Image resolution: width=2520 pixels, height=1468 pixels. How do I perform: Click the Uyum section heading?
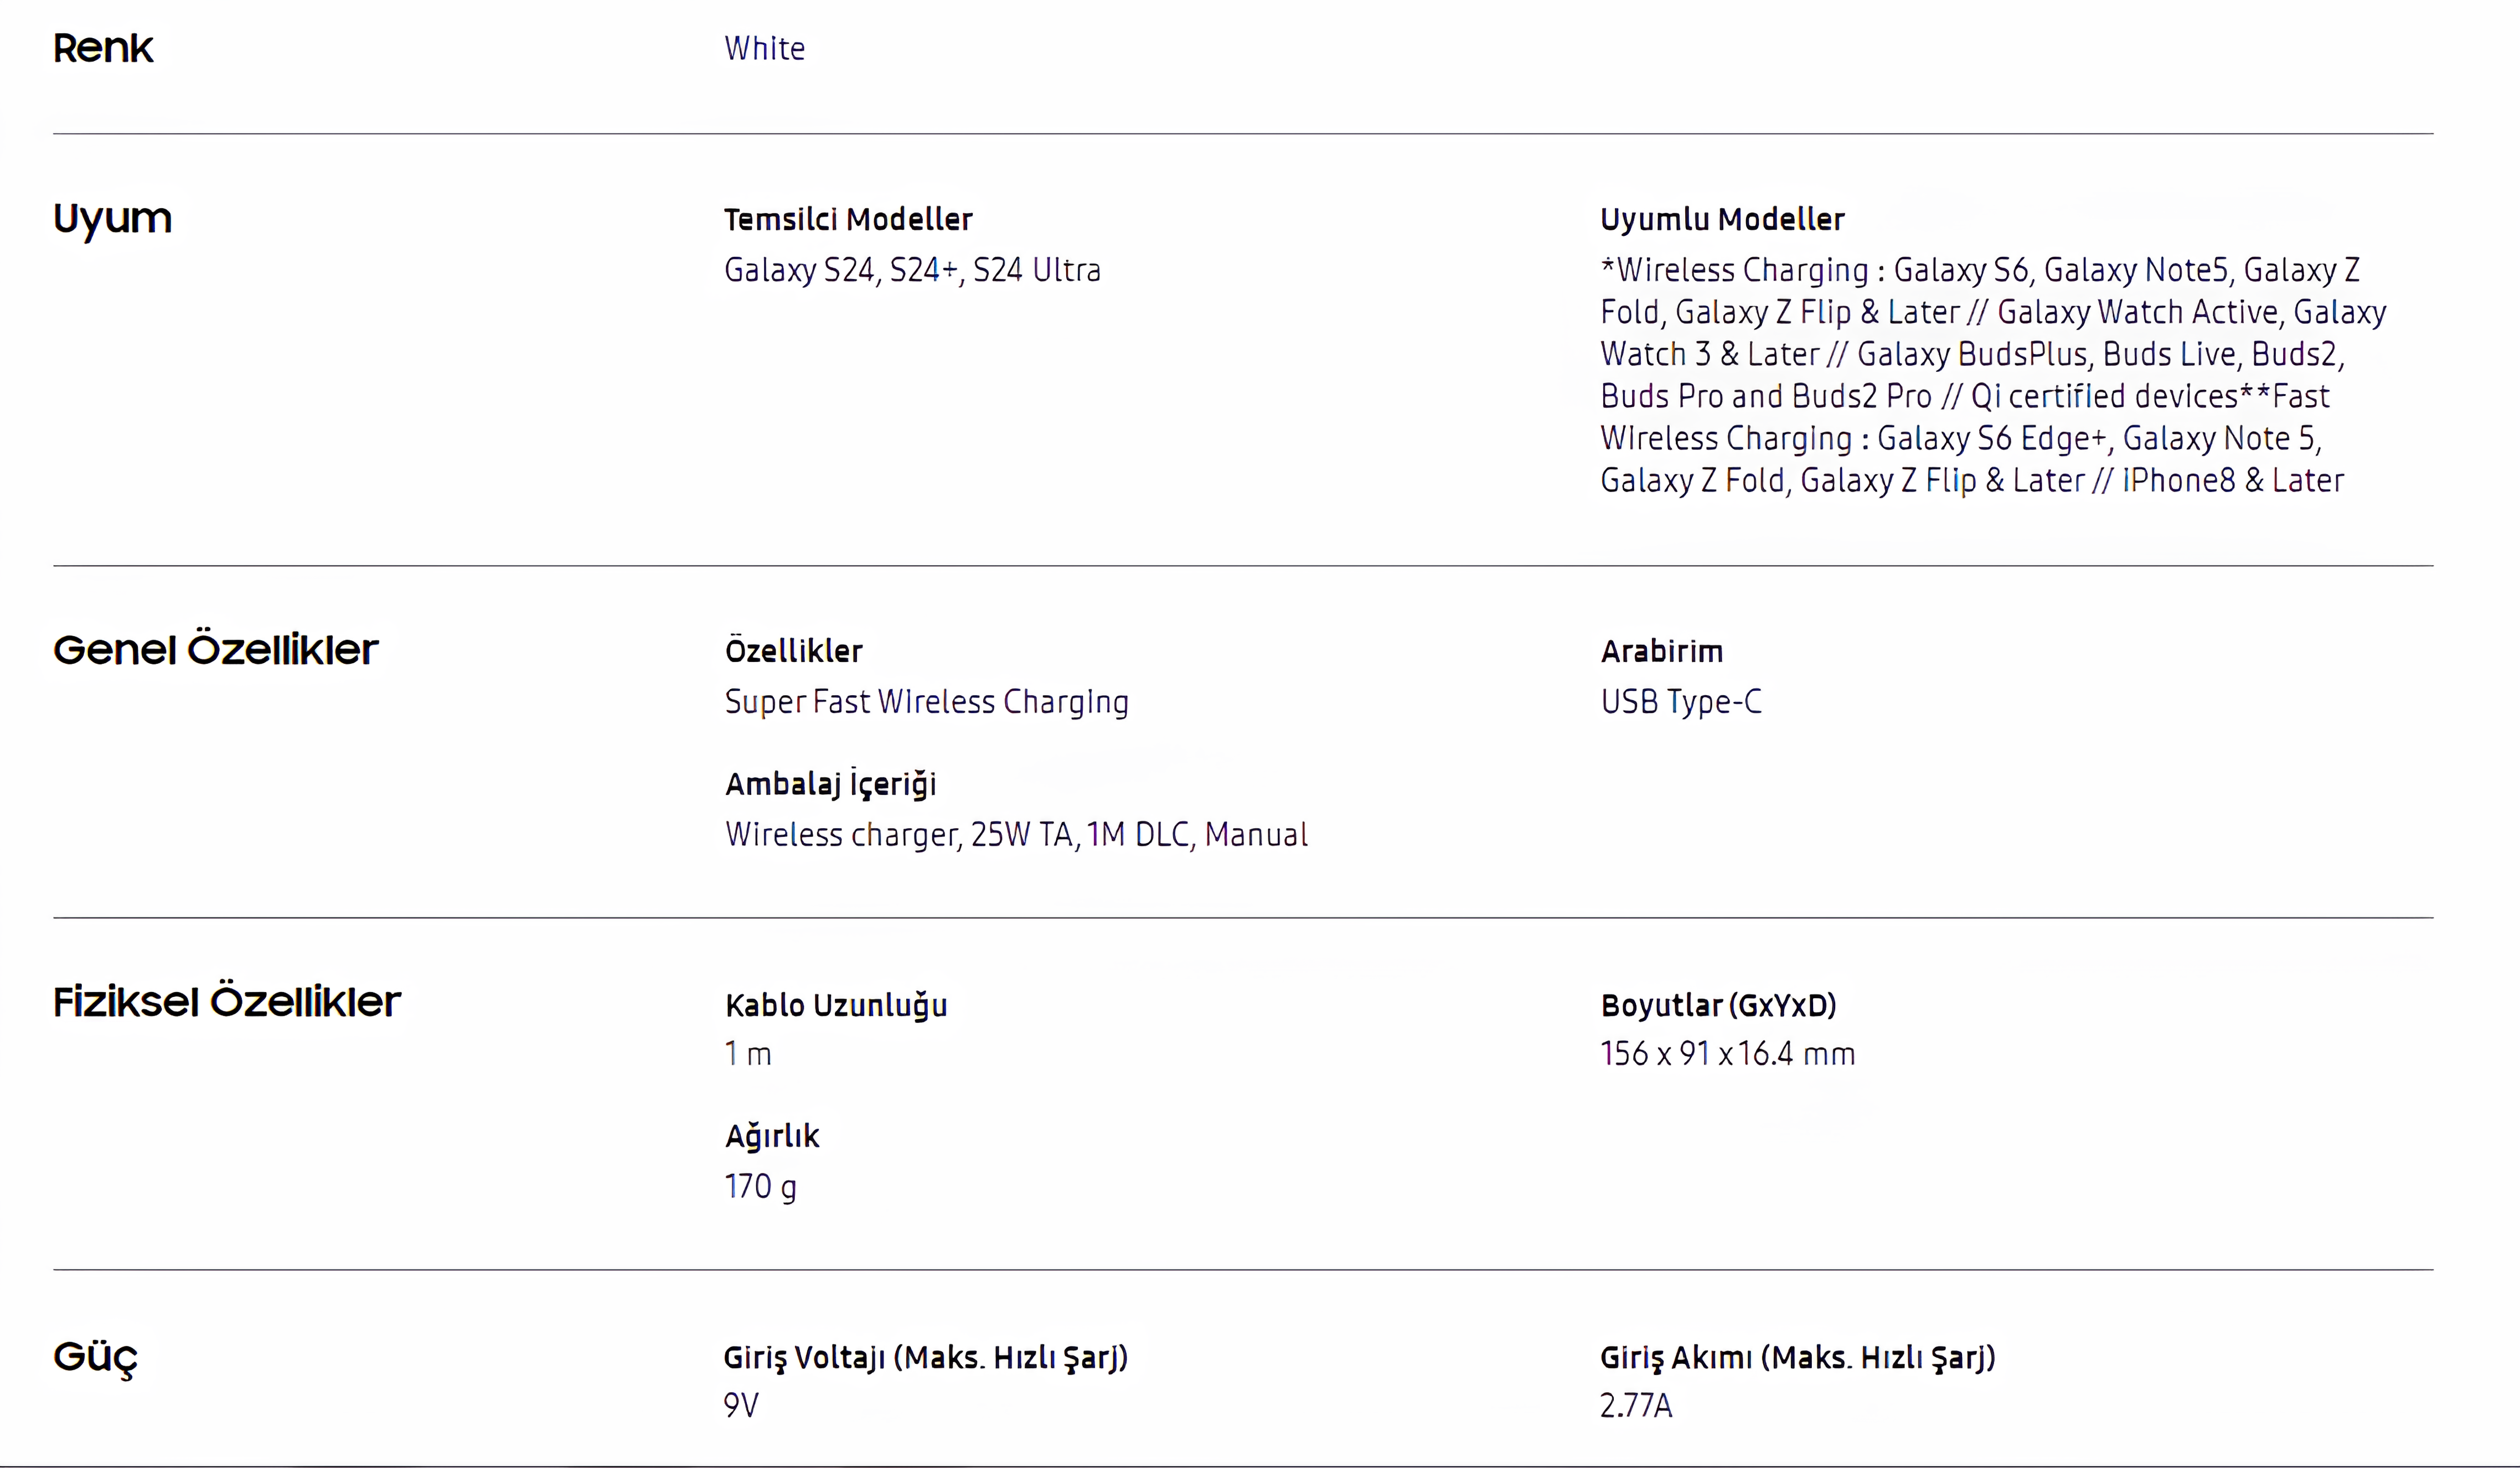[112, 219]
